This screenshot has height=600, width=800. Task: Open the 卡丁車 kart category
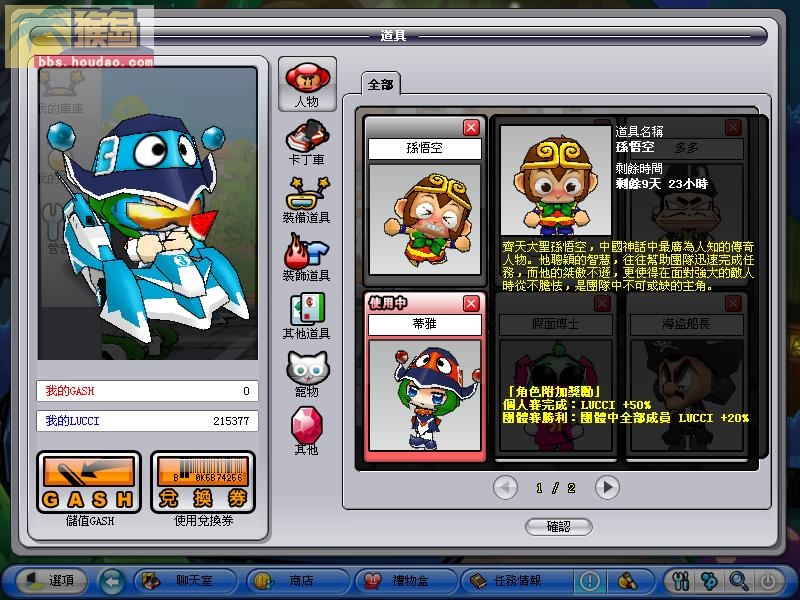click(307, 142)
